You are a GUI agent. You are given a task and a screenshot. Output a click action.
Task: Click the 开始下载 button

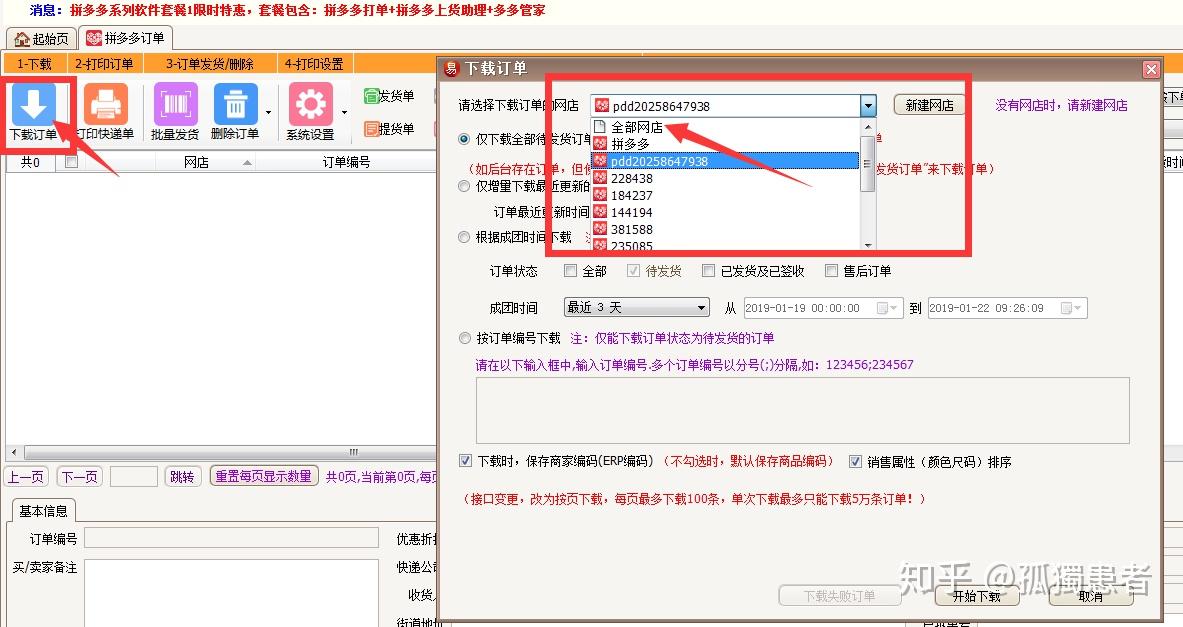pos(977,596)
